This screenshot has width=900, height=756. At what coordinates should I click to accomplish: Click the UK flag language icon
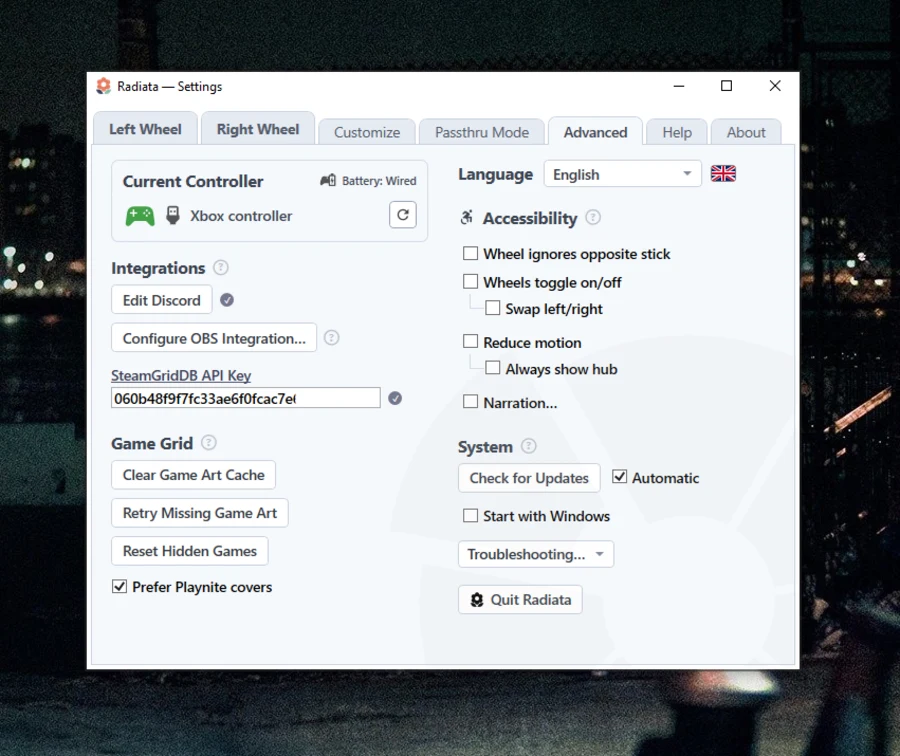coord(723,173)
